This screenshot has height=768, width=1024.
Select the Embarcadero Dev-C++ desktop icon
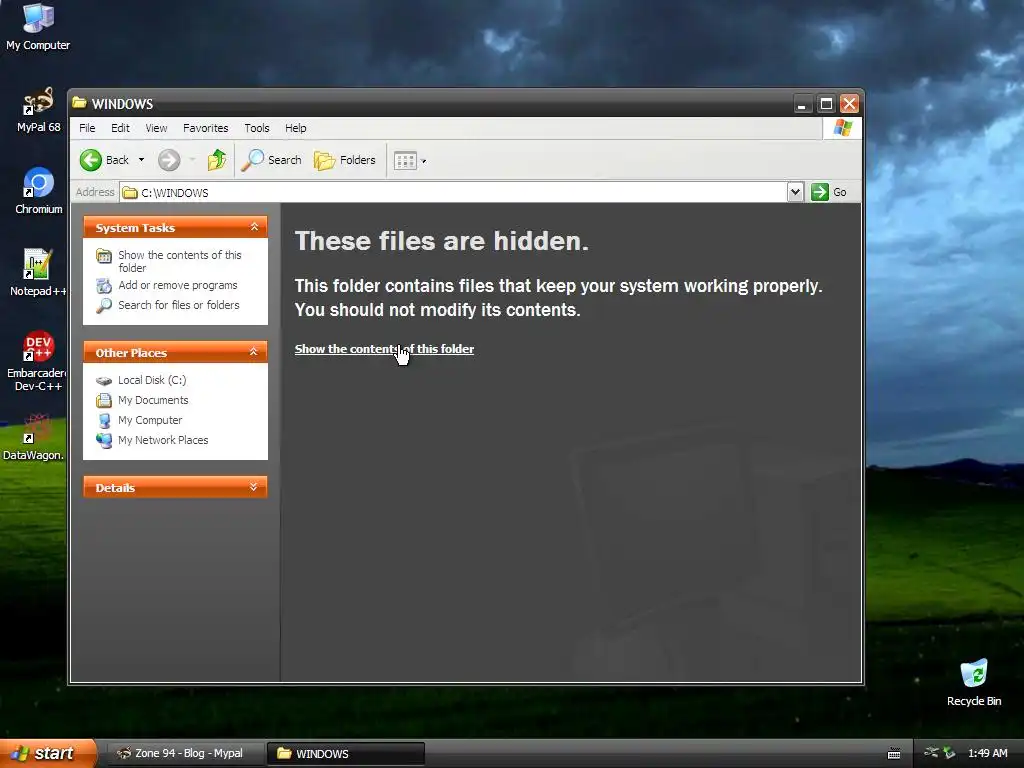pyautogui.click(x=37, y=360)
